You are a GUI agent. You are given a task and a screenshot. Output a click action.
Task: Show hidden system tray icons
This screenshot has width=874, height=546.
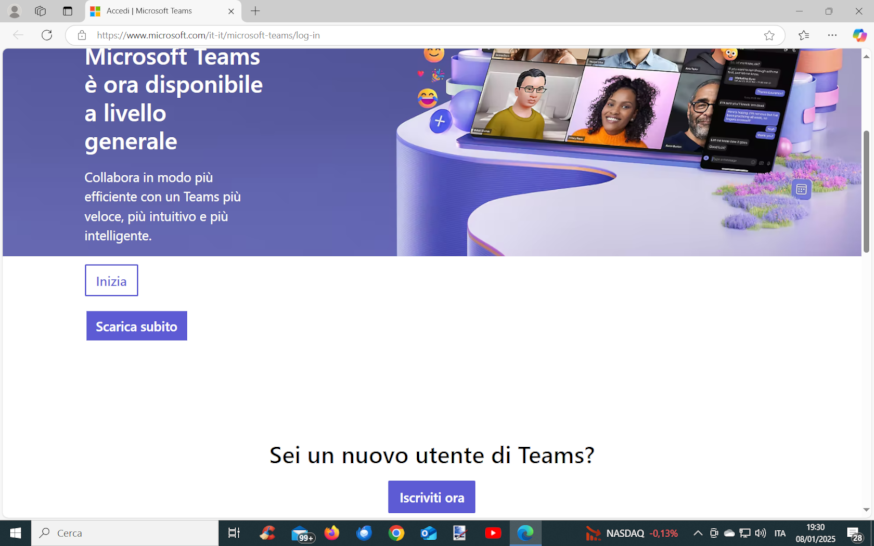coord(697,533)
